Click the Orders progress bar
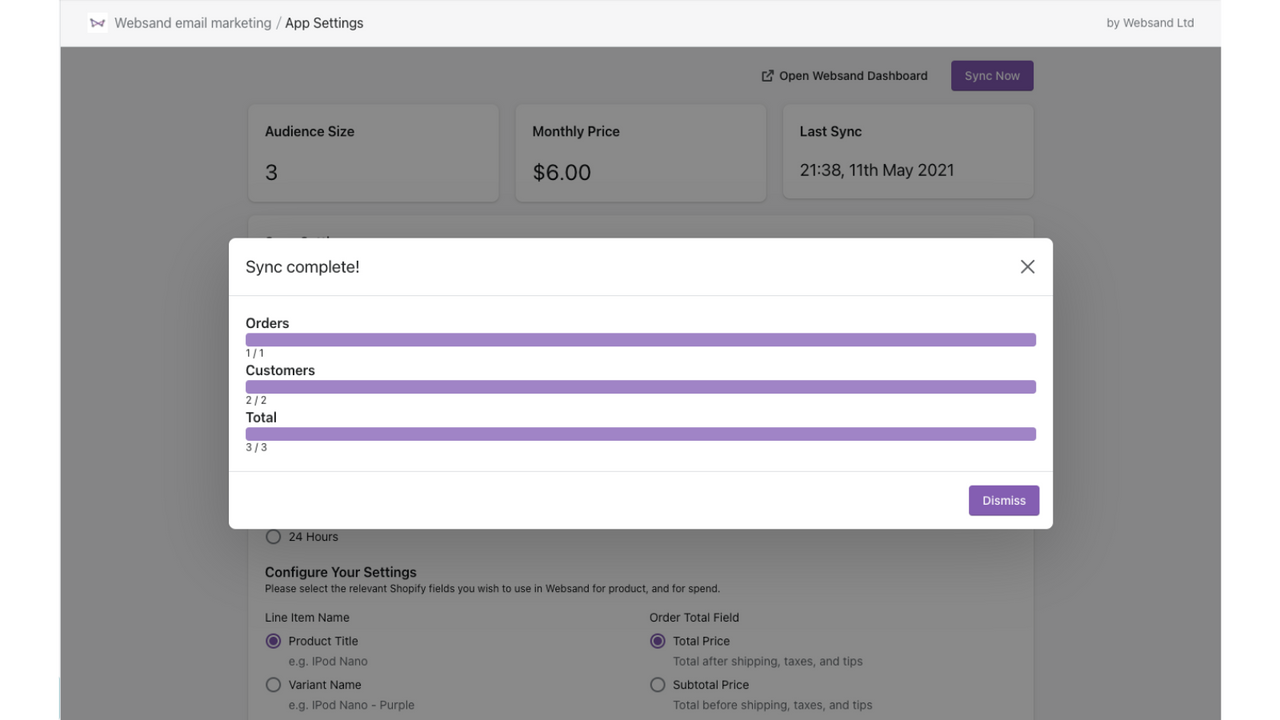Image resolution: width=1280 pixels, height=720 pixels. [x=640, y=339]
